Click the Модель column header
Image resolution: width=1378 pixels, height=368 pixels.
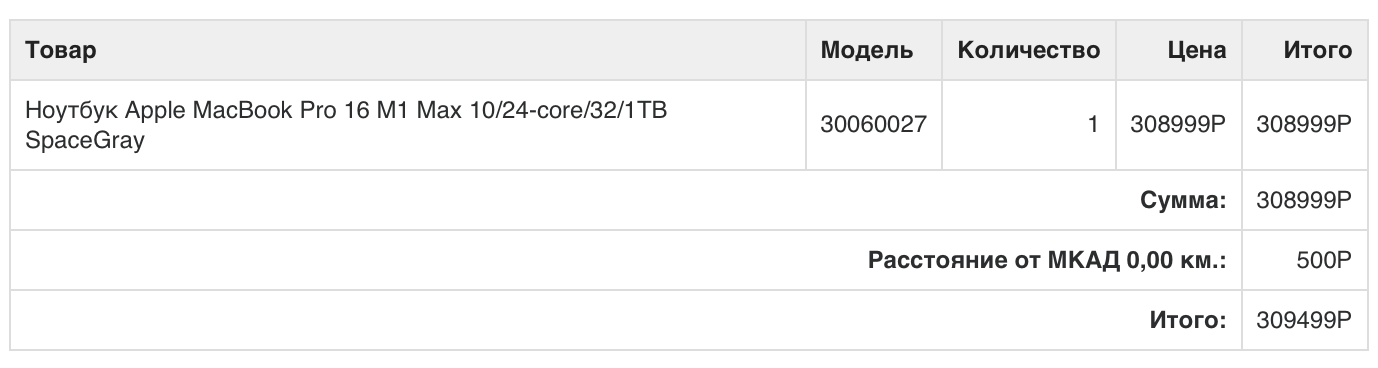coord(866,51)
